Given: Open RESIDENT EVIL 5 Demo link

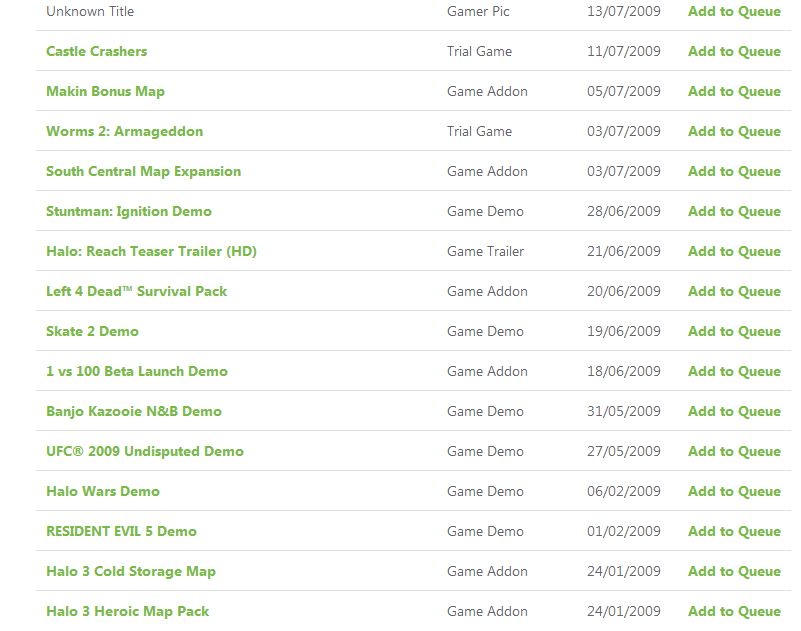Looking at the screenshot, I should pos(121,531).
